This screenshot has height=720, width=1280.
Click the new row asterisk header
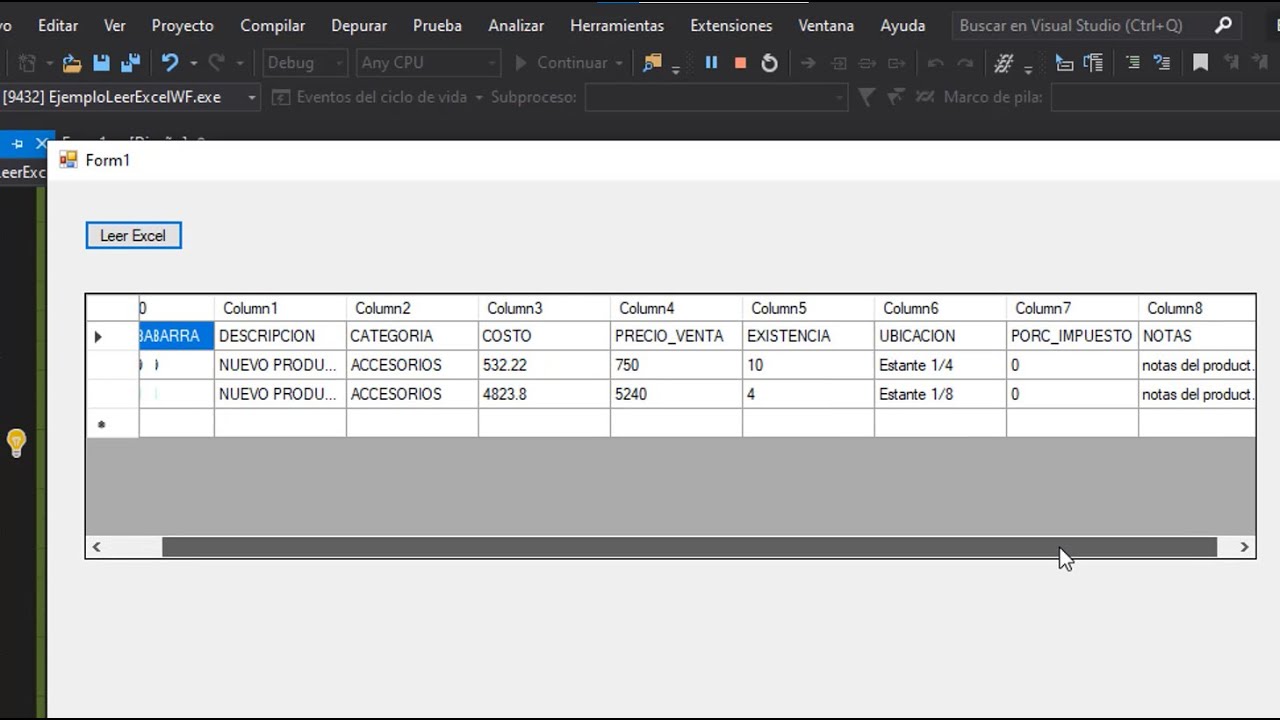(112, 424)
